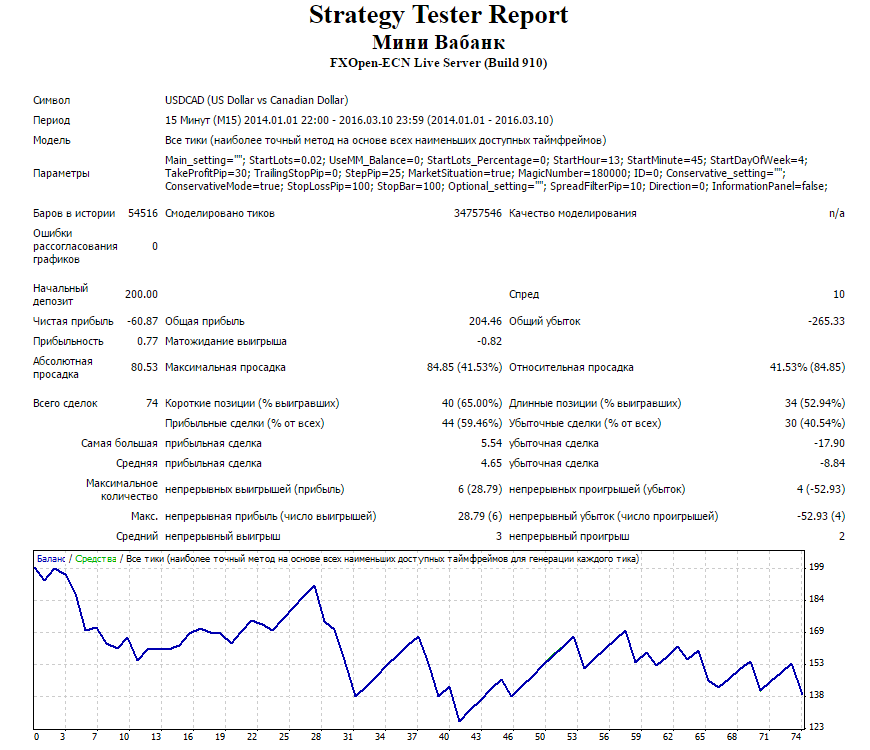
Task: Click the 'Средний' row label
Action: tap(137, 536)
